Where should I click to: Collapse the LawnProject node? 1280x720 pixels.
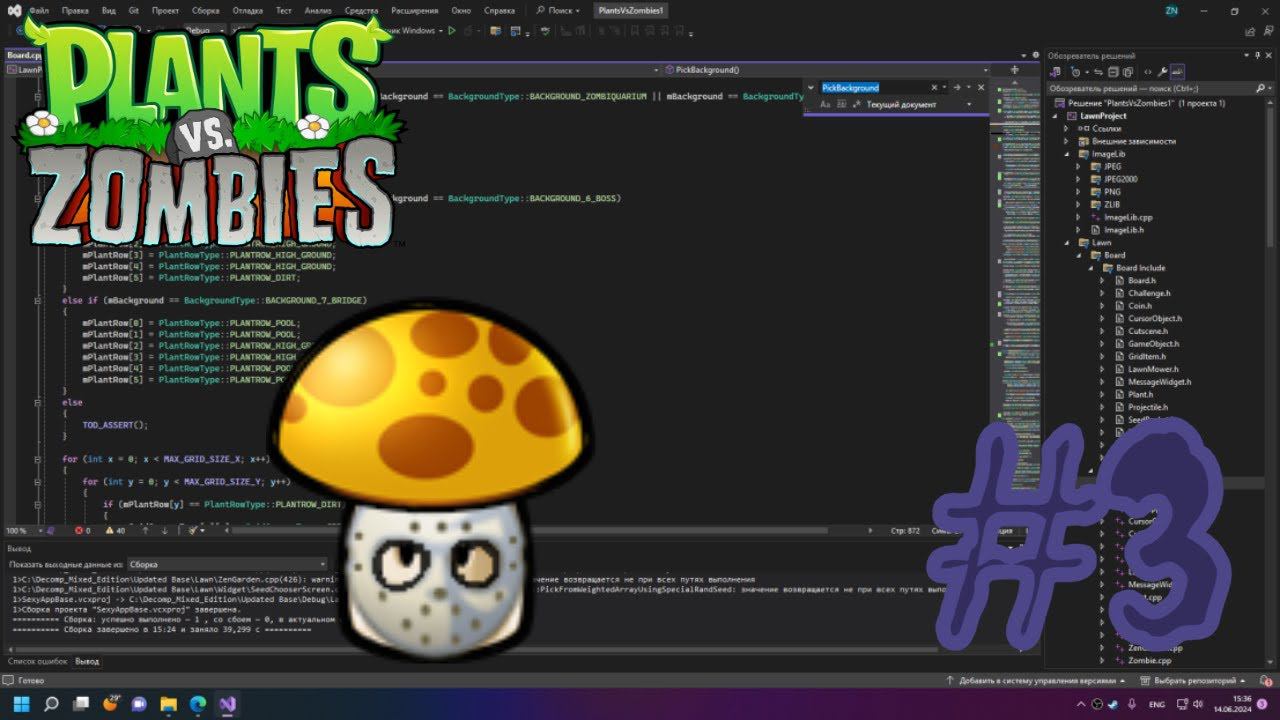tap(1055, 116)
